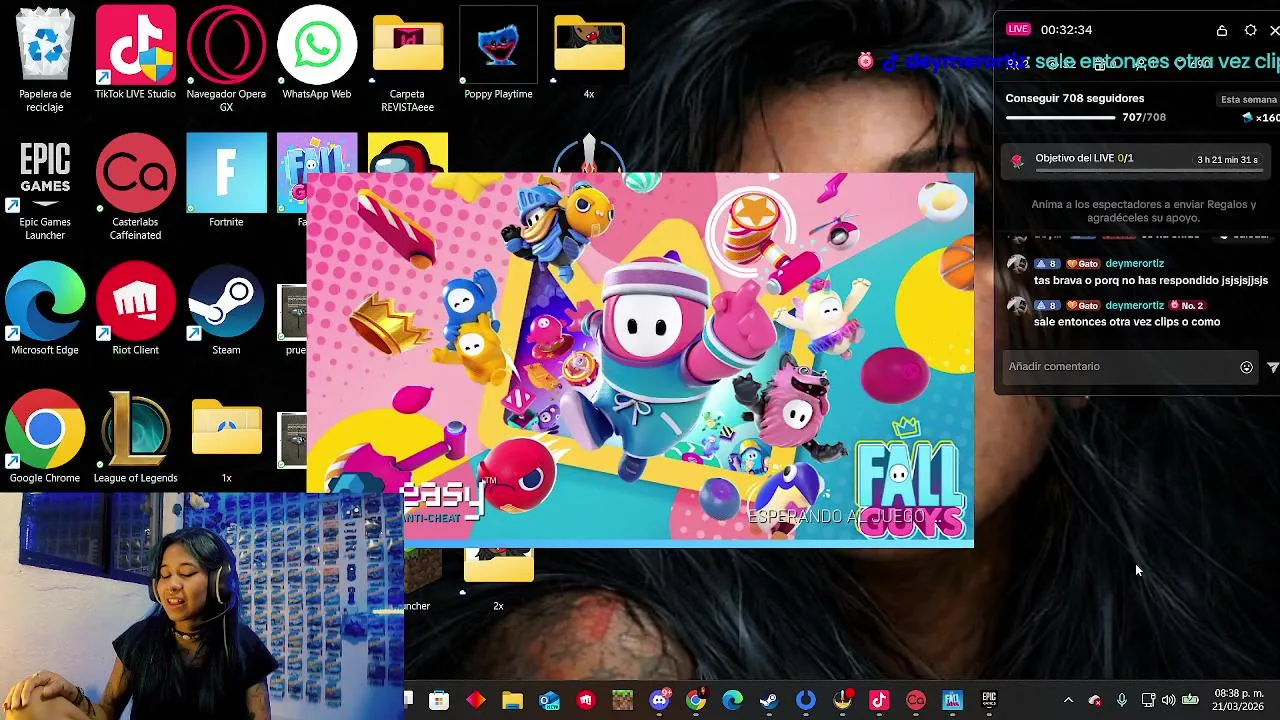Viewport: 1280px width, 720px height.
Task: Click deymerortiz with No. 2 badge
Action: 1134,306
